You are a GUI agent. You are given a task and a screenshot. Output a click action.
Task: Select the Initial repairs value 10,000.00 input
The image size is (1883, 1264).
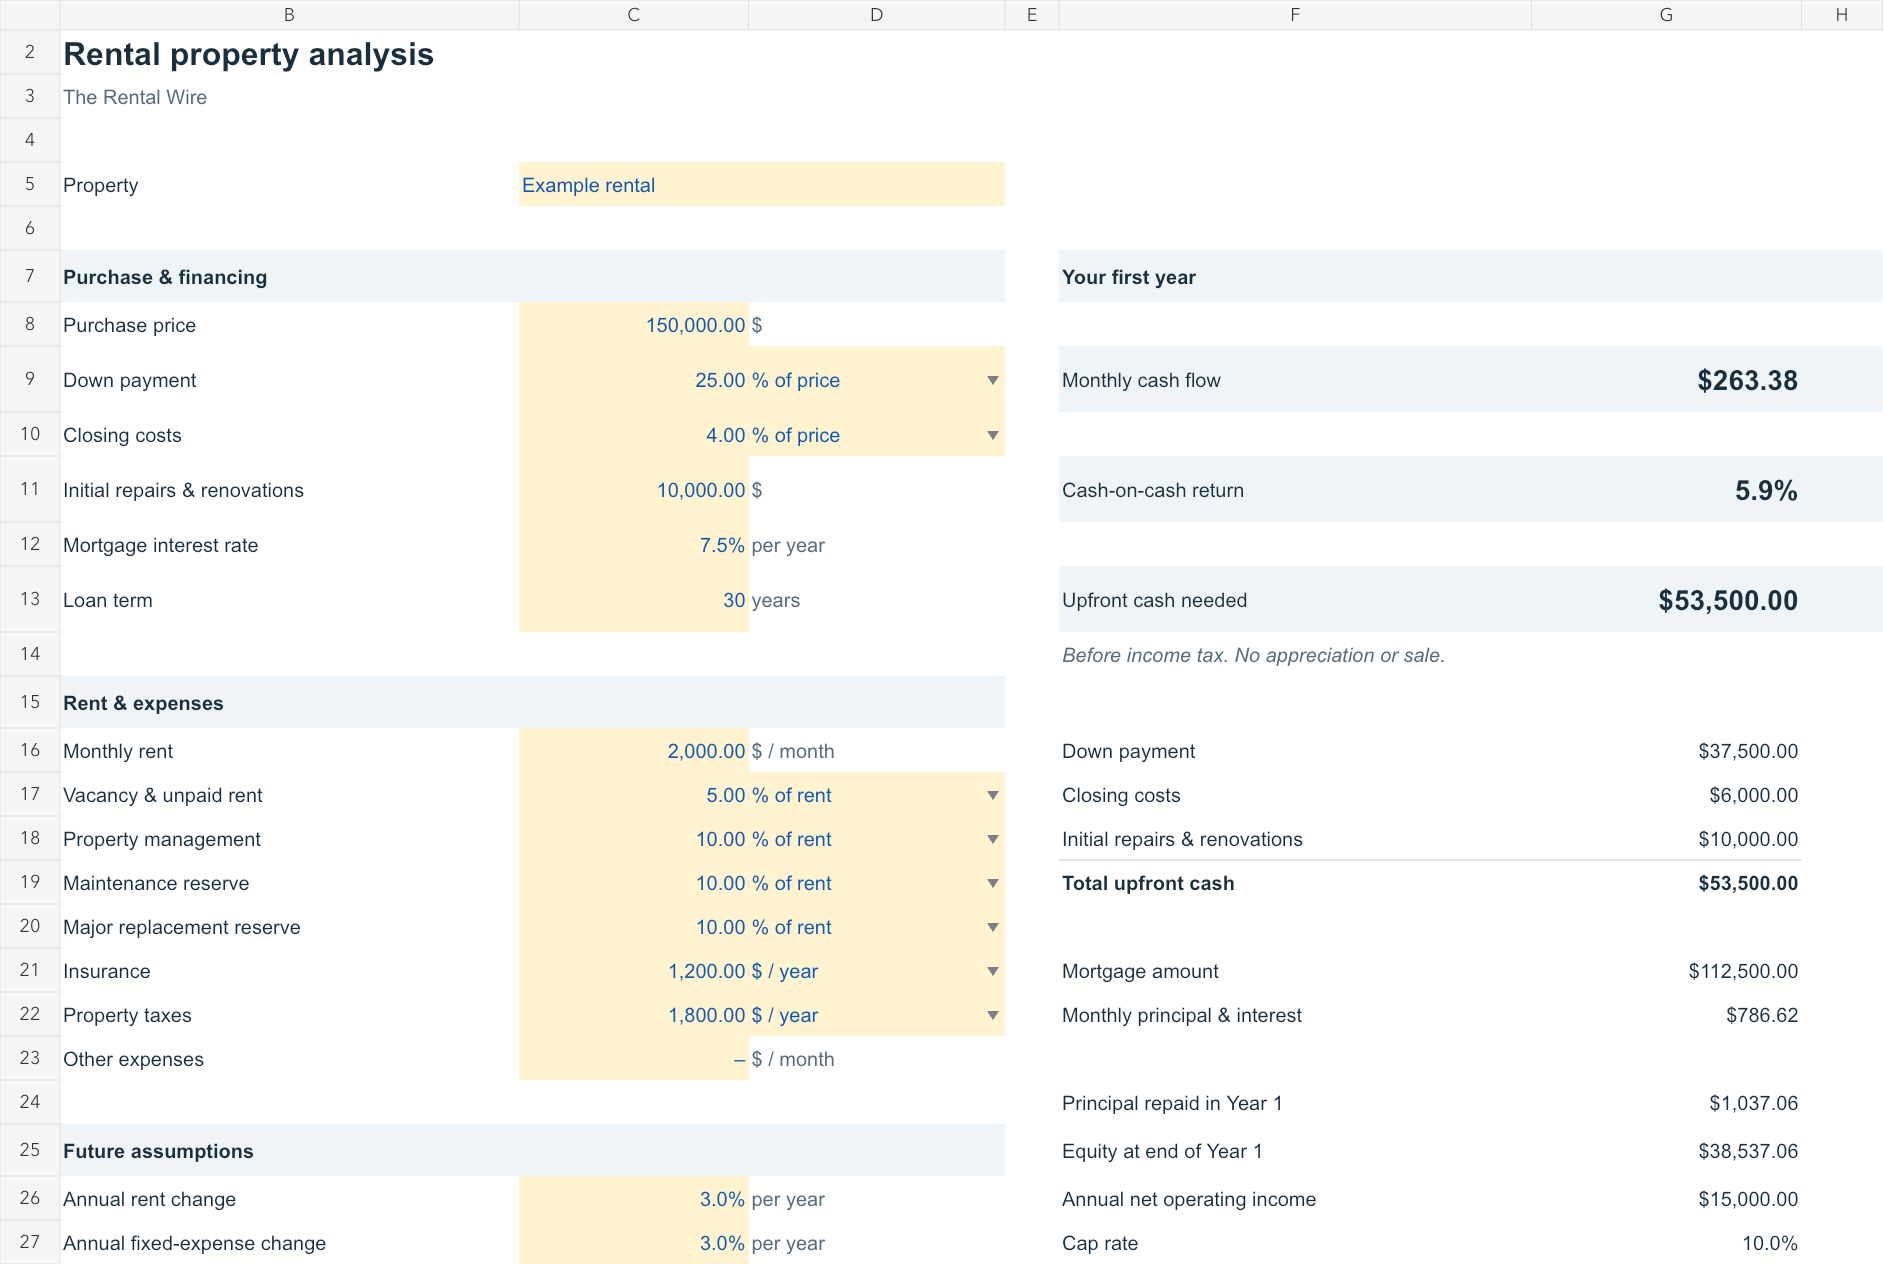click(x=633, y=490)
